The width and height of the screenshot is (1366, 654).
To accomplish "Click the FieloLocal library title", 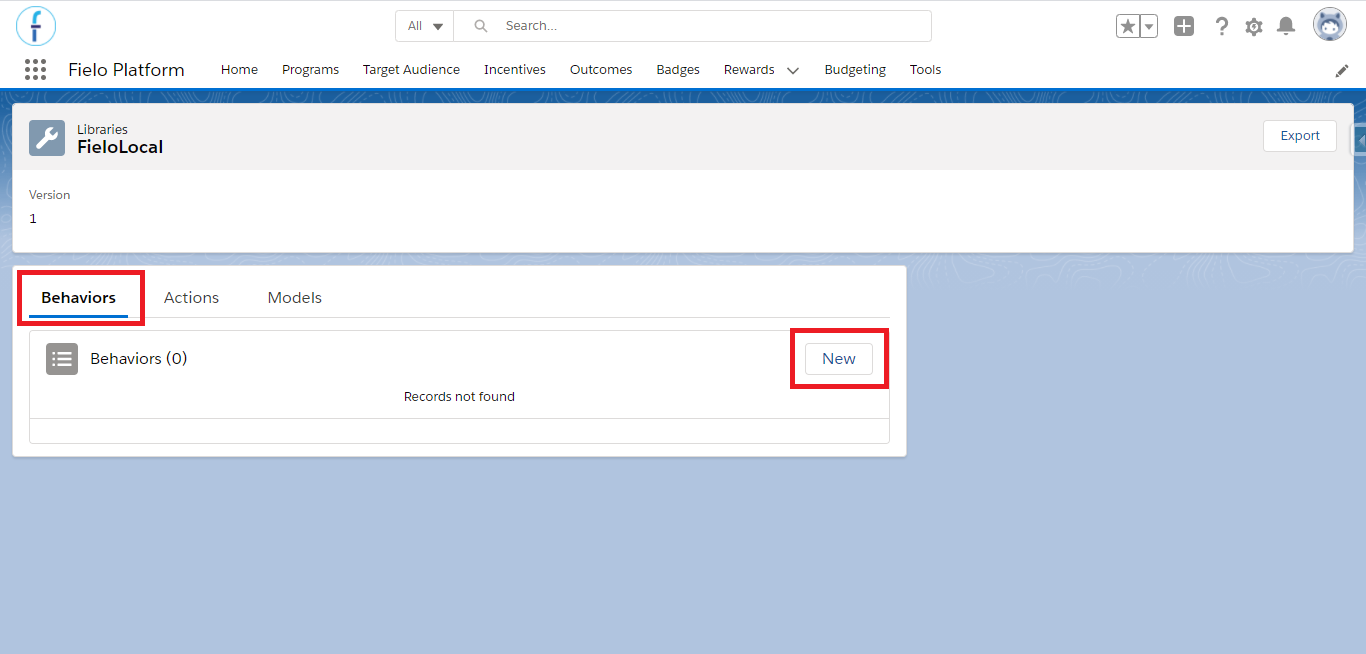I will pos(120,147).
